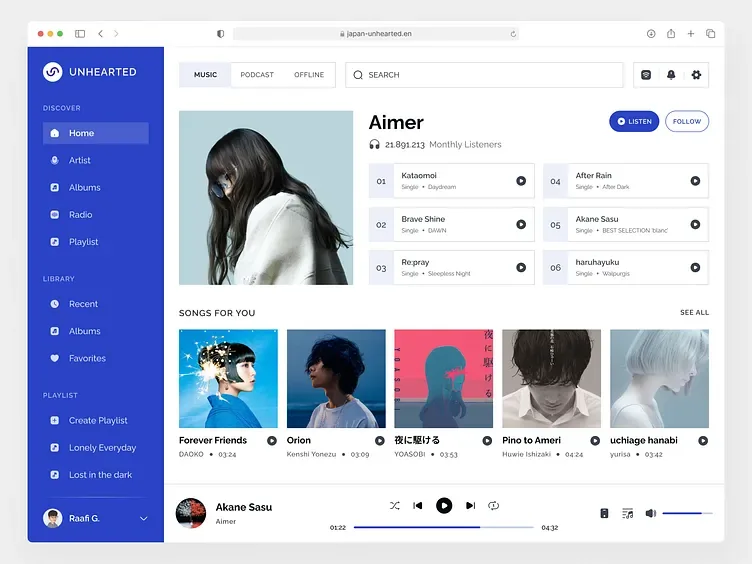Open settings gear in top bar
The image size is (752, 564).
(696, 75)
